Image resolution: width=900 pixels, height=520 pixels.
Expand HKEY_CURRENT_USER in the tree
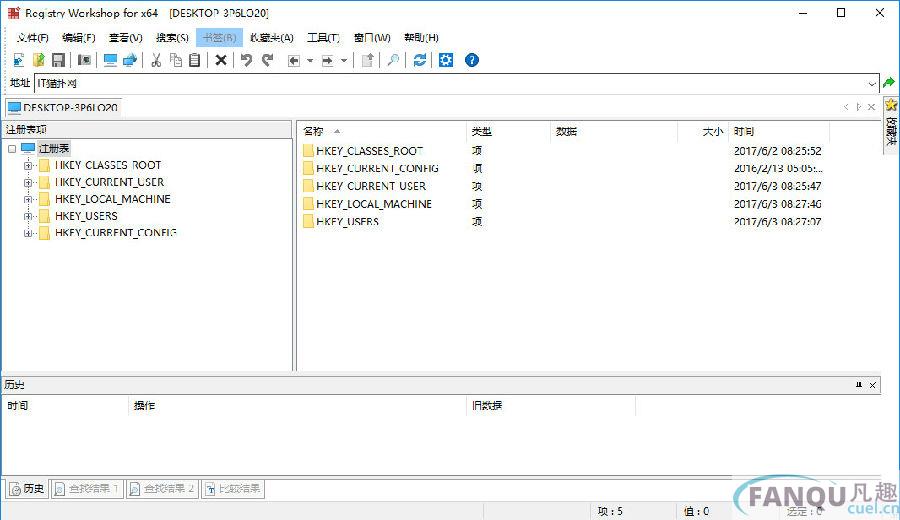pyautogui.click(x=28, y=183)
